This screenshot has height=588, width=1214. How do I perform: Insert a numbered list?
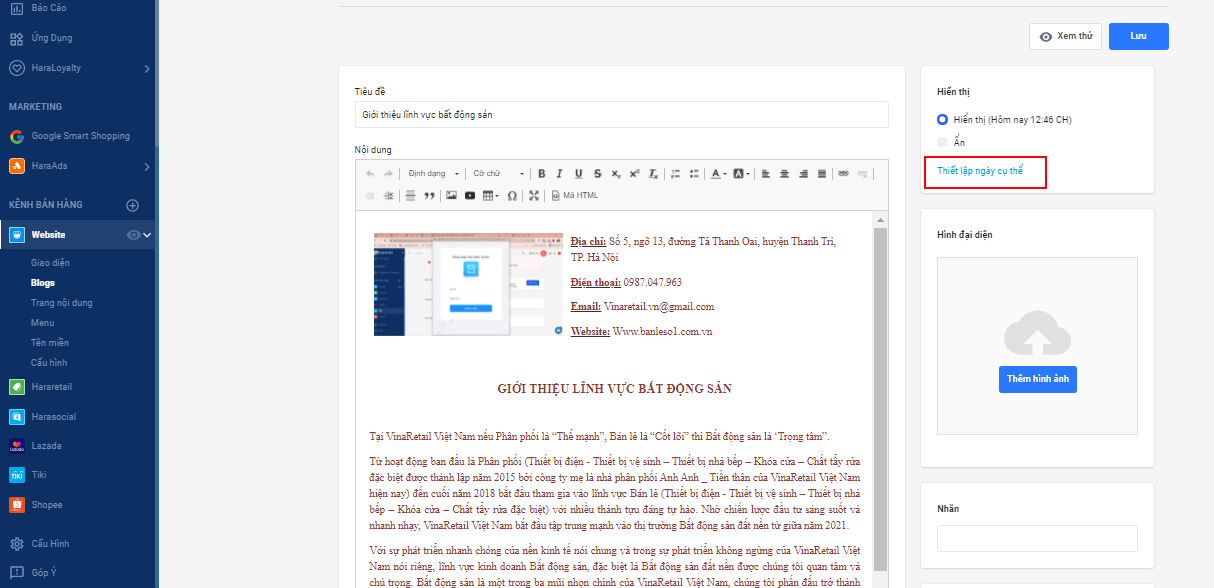pyautogui.click(x=675, y=173)
